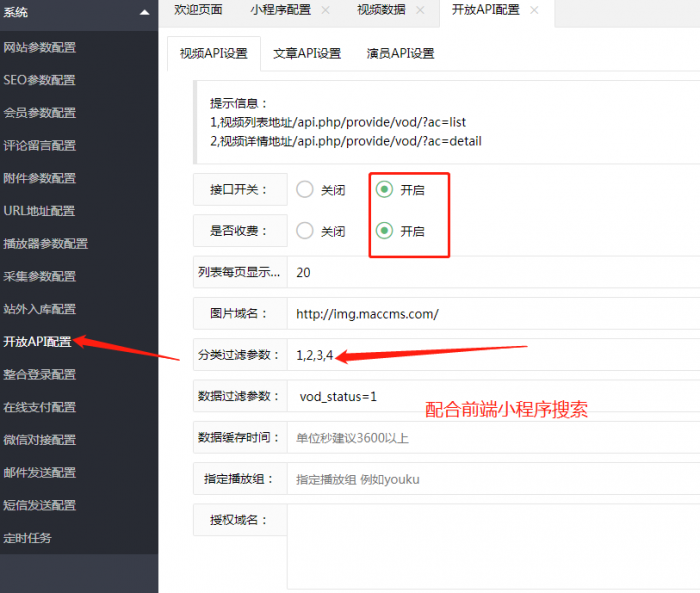The width and height of the screenshot is (700, 593).
Task: Switch to 文章API设置 sub-tab
Action: pyautogui.click(x=307, y=54)
